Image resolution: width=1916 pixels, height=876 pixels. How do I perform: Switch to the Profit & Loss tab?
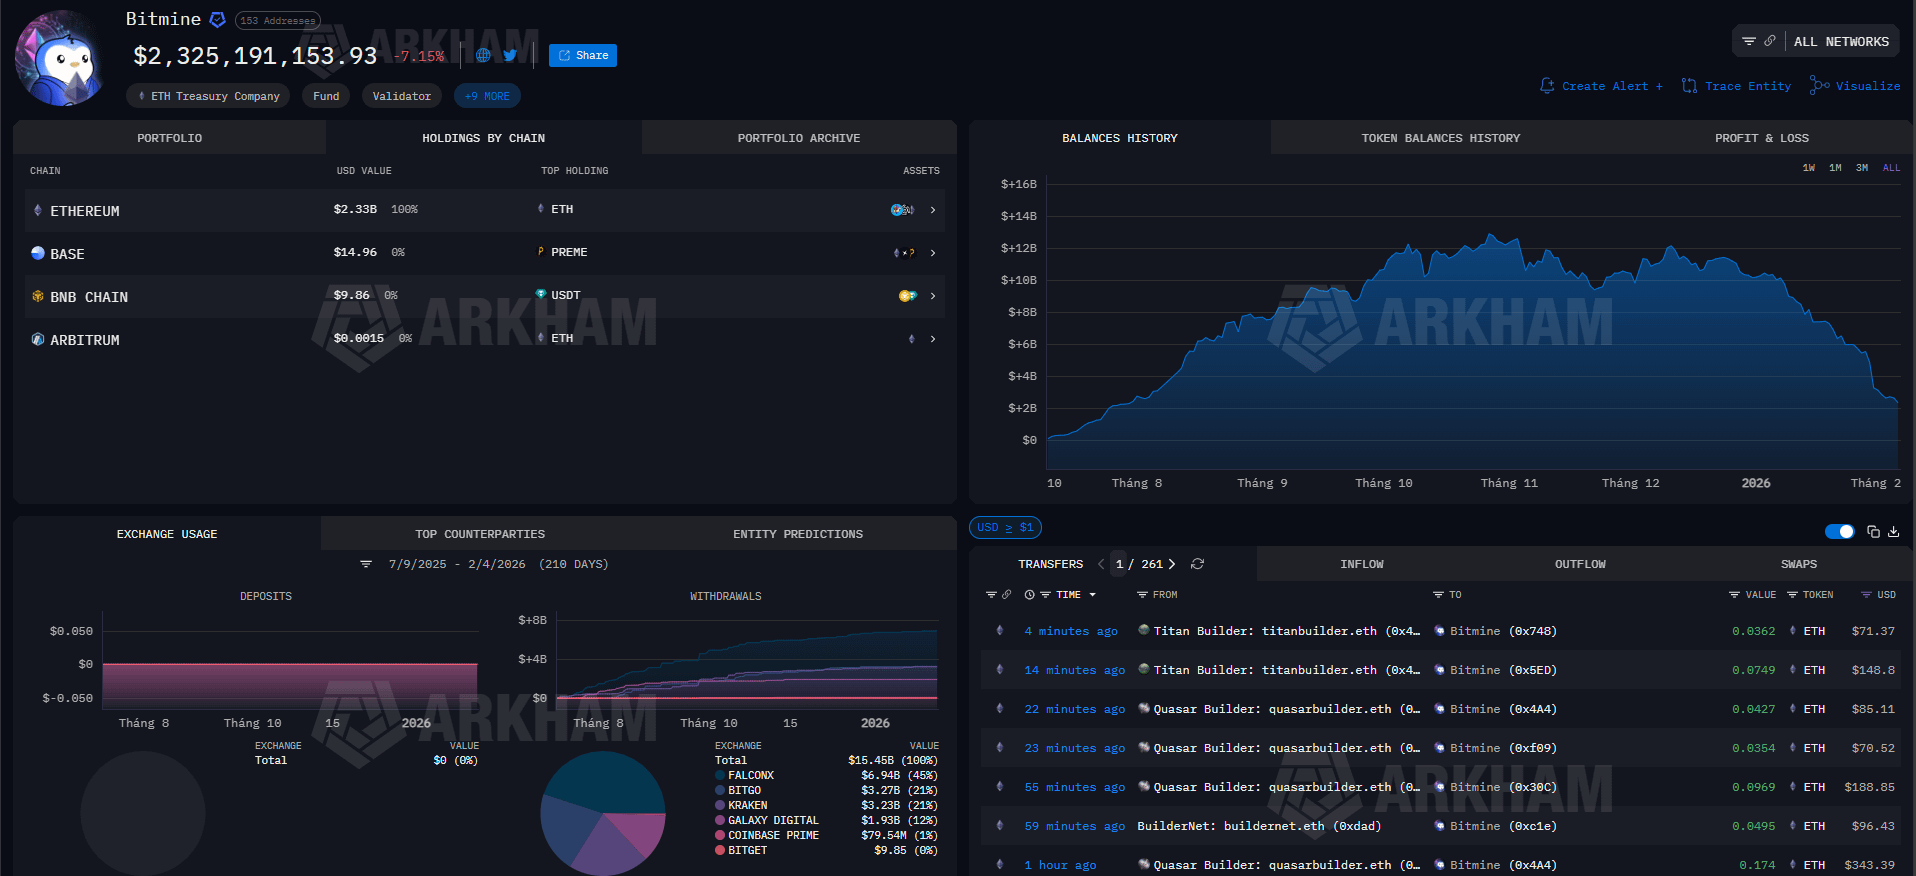point(1761,138)
